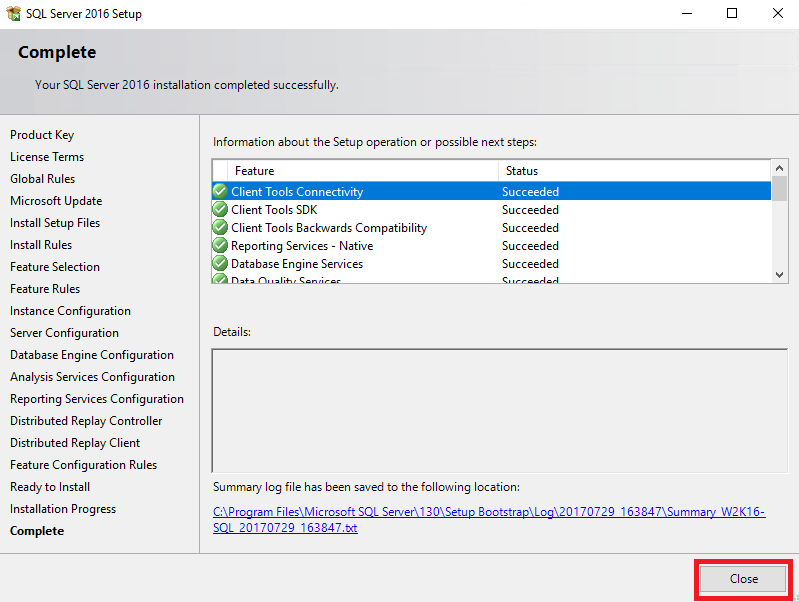Screen dimensions: 799x602
Task: Minimize the SQL Server 2016 Setup window
Action: click(686, 14)
